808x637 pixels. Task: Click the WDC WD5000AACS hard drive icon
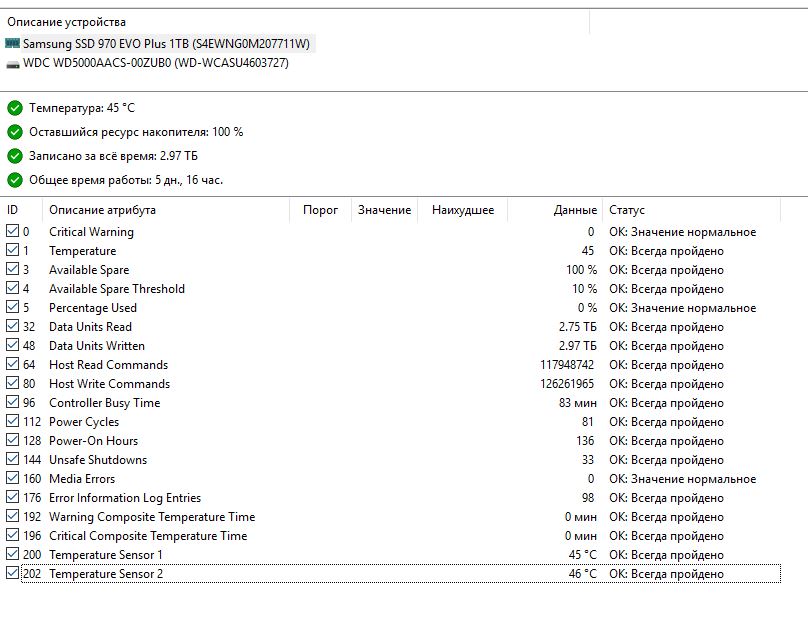click(x=12, y=64)
